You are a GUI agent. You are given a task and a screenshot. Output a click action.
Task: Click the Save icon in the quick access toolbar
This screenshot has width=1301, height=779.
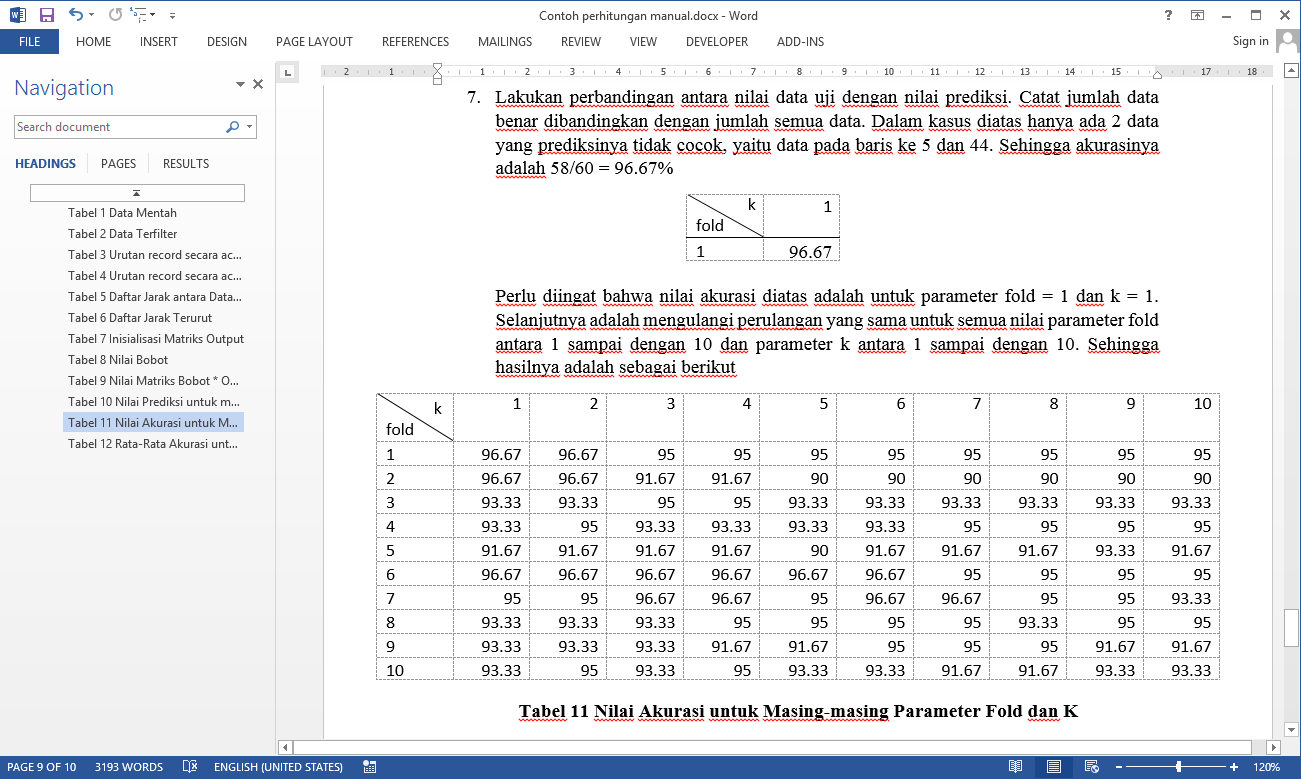(x=46, y=15)
